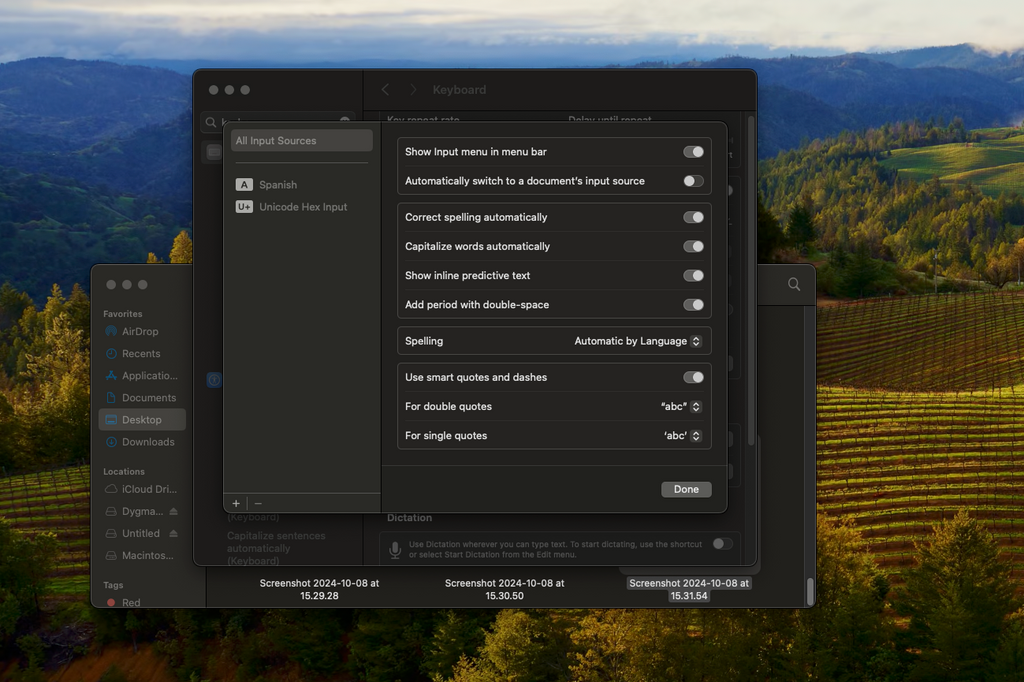Click the Done button
Image resolution: width=1024 pixels, height=682 pixels.
click(x=686, y=490)
